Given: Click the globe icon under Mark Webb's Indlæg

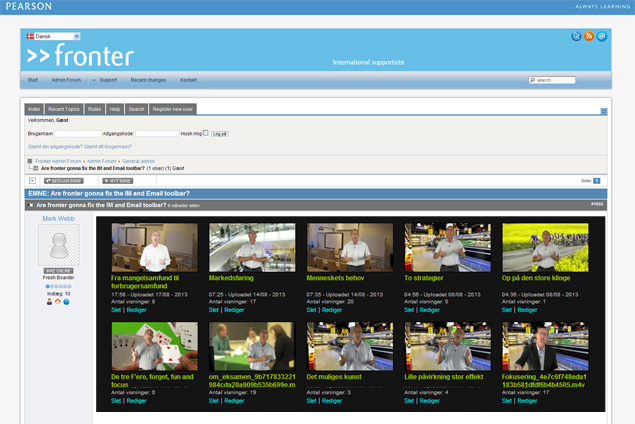Looking at the screenshot, I should click(x=66, y=302).
